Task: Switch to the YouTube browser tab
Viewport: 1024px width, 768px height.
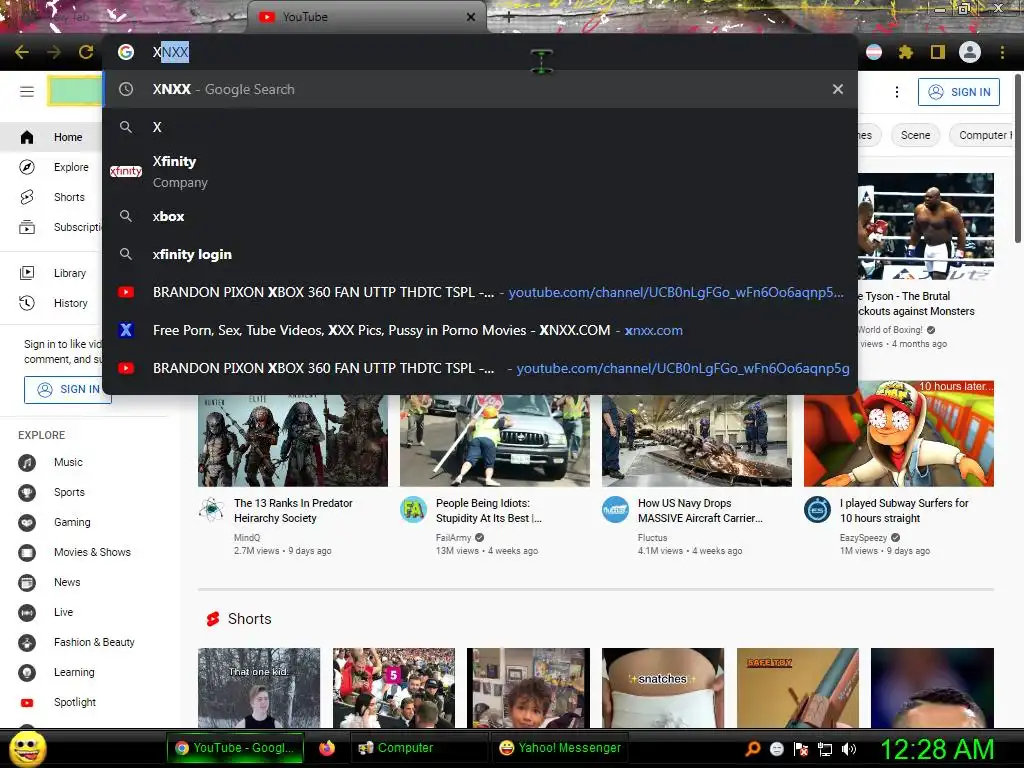Action: tap(366, 17)
